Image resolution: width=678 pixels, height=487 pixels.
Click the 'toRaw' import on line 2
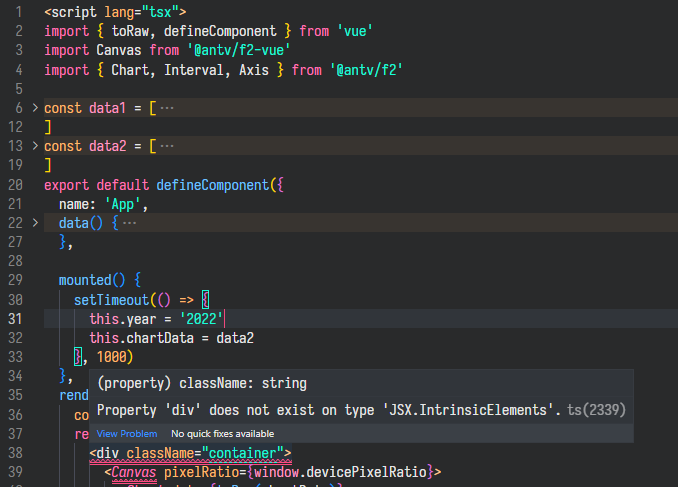(130, 31)
